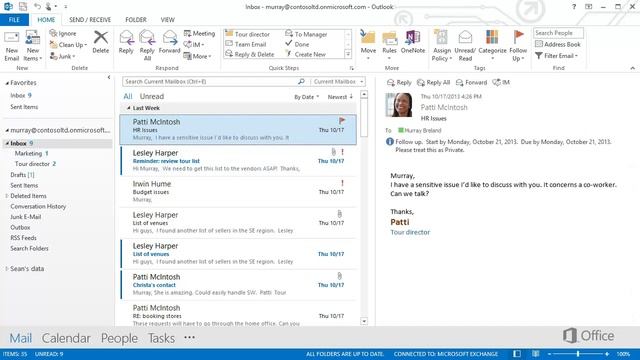Image resolution: width=640 pixels, height=360 pixels.
Task: Open the Move folder menu
Action: pos(368,46)
